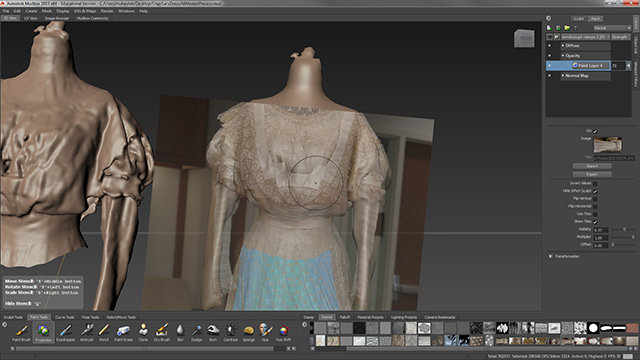This screenshot has width=640, height=360.
Task: Select the Sponge tool
Action: coord(249,333)
